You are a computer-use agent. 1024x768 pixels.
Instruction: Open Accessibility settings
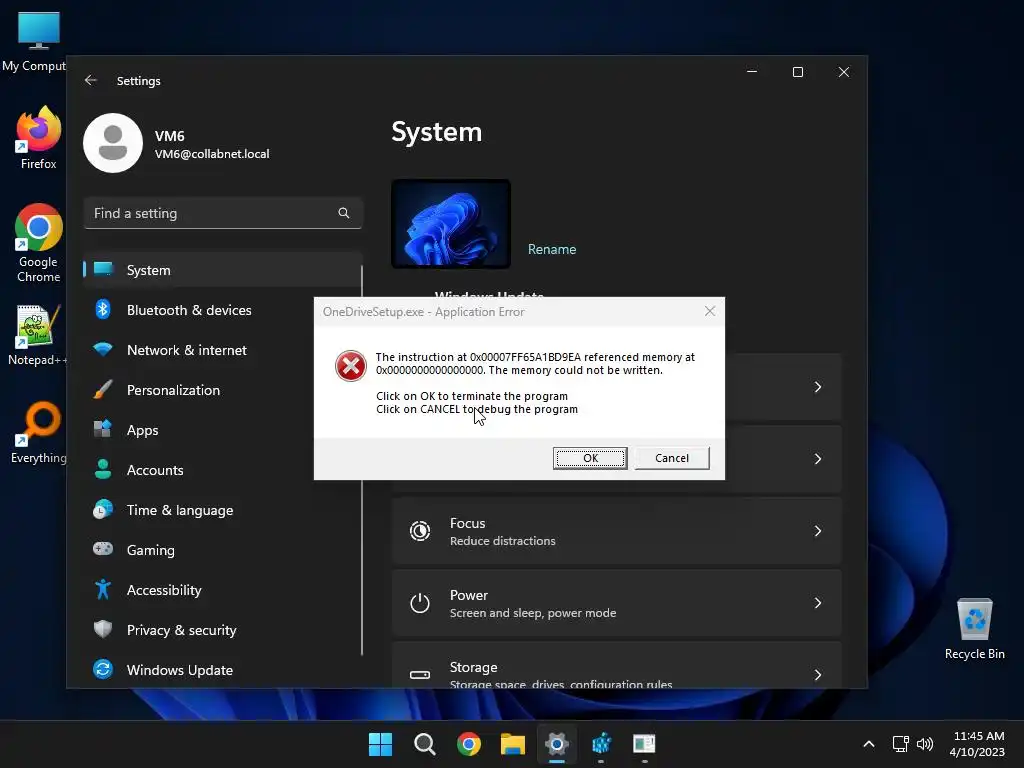pos(222,590)
